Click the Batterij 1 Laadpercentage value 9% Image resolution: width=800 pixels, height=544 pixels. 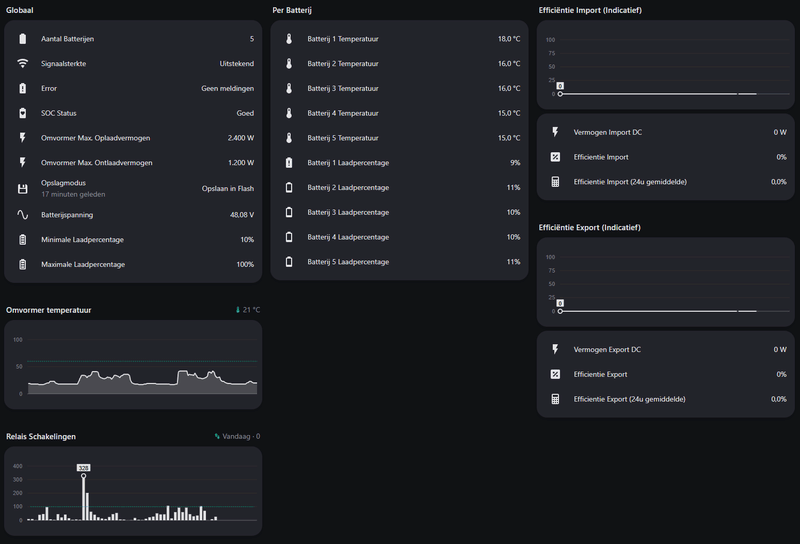pos(515,163)
